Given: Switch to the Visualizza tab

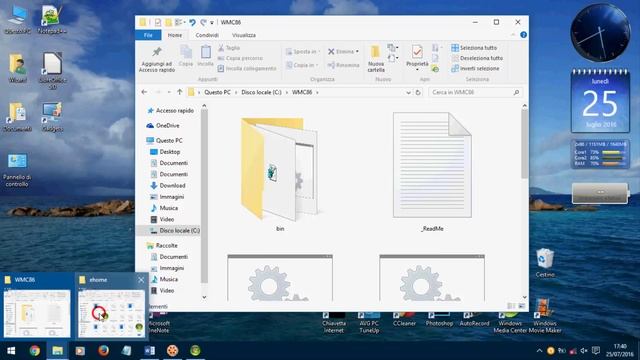Looking at the screenshot, I should coord(244,35).
